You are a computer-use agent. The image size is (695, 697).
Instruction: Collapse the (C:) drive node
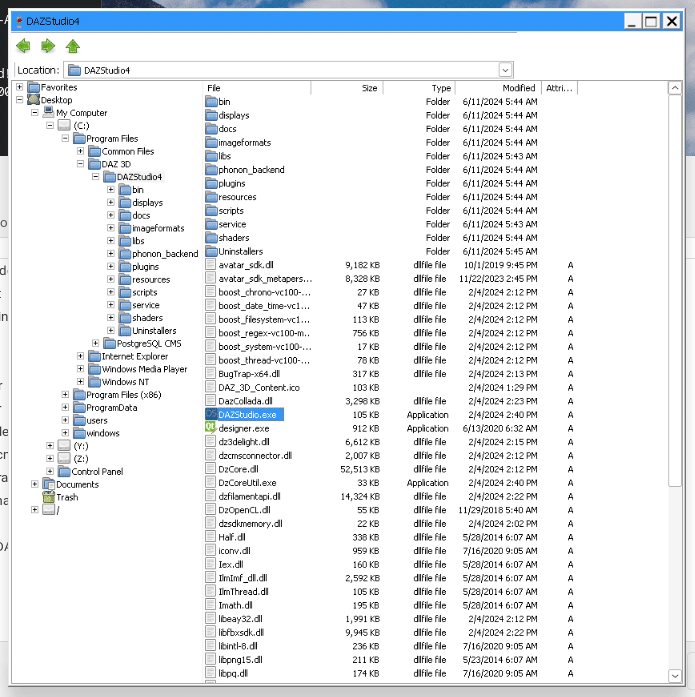click(50, 126)
